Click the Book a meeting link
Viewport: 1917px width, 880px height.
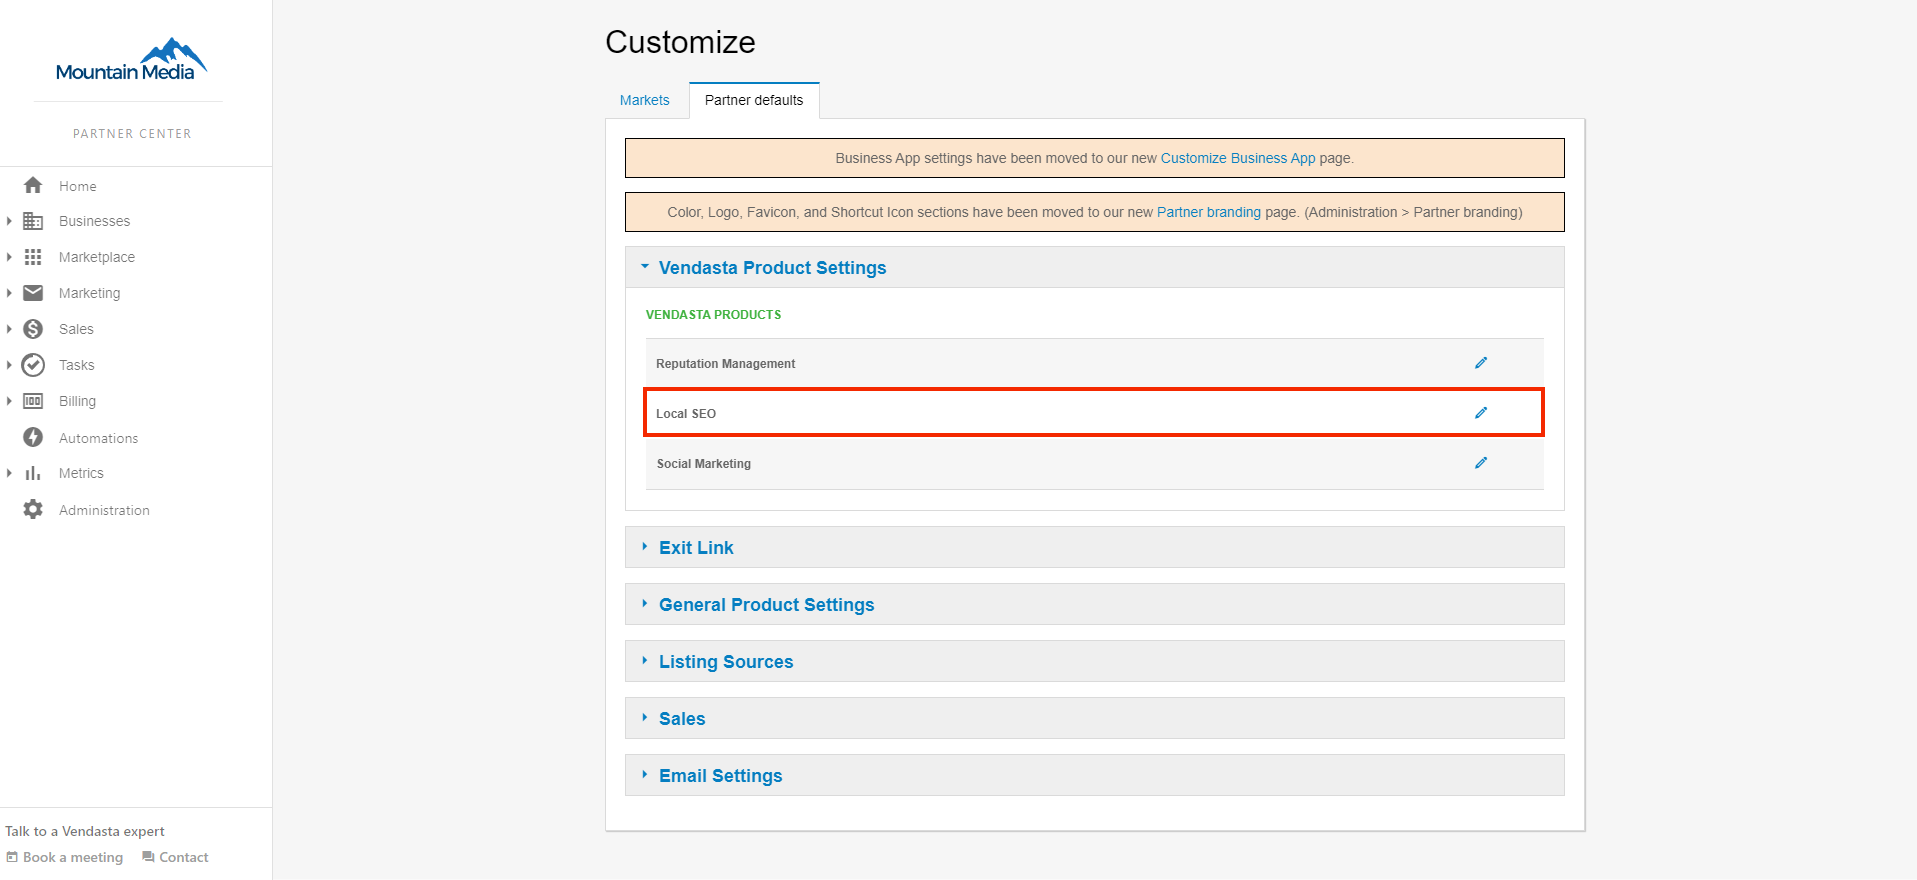click(73, 857)
